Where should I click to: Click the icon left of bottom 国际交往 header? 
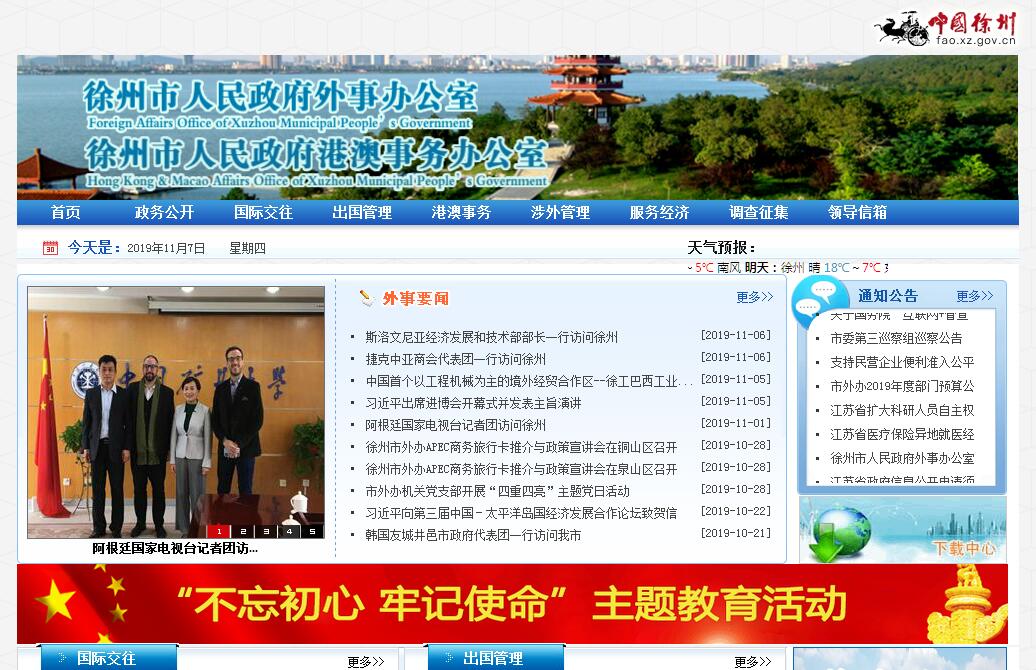point(58,658)
